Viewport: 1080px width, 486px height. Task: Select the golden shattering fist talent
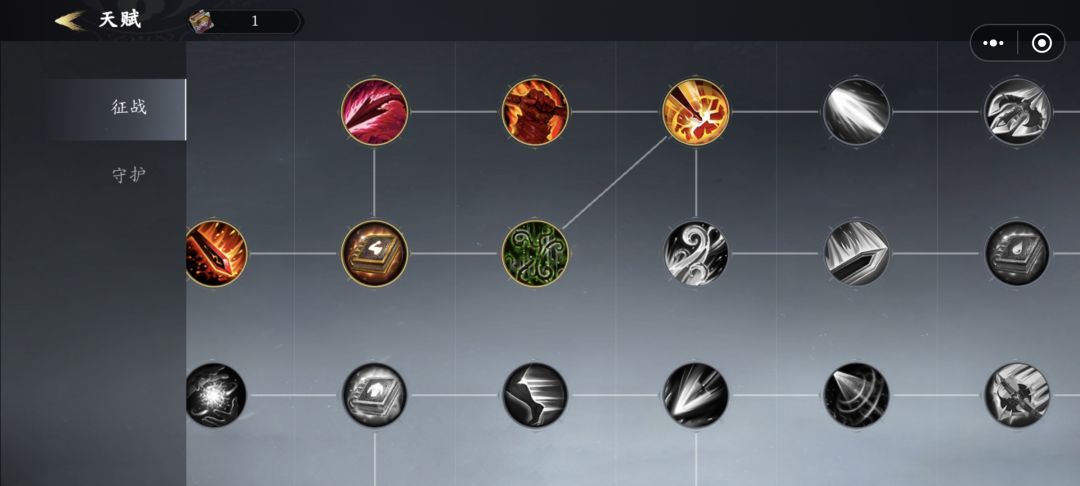[696, 112]
